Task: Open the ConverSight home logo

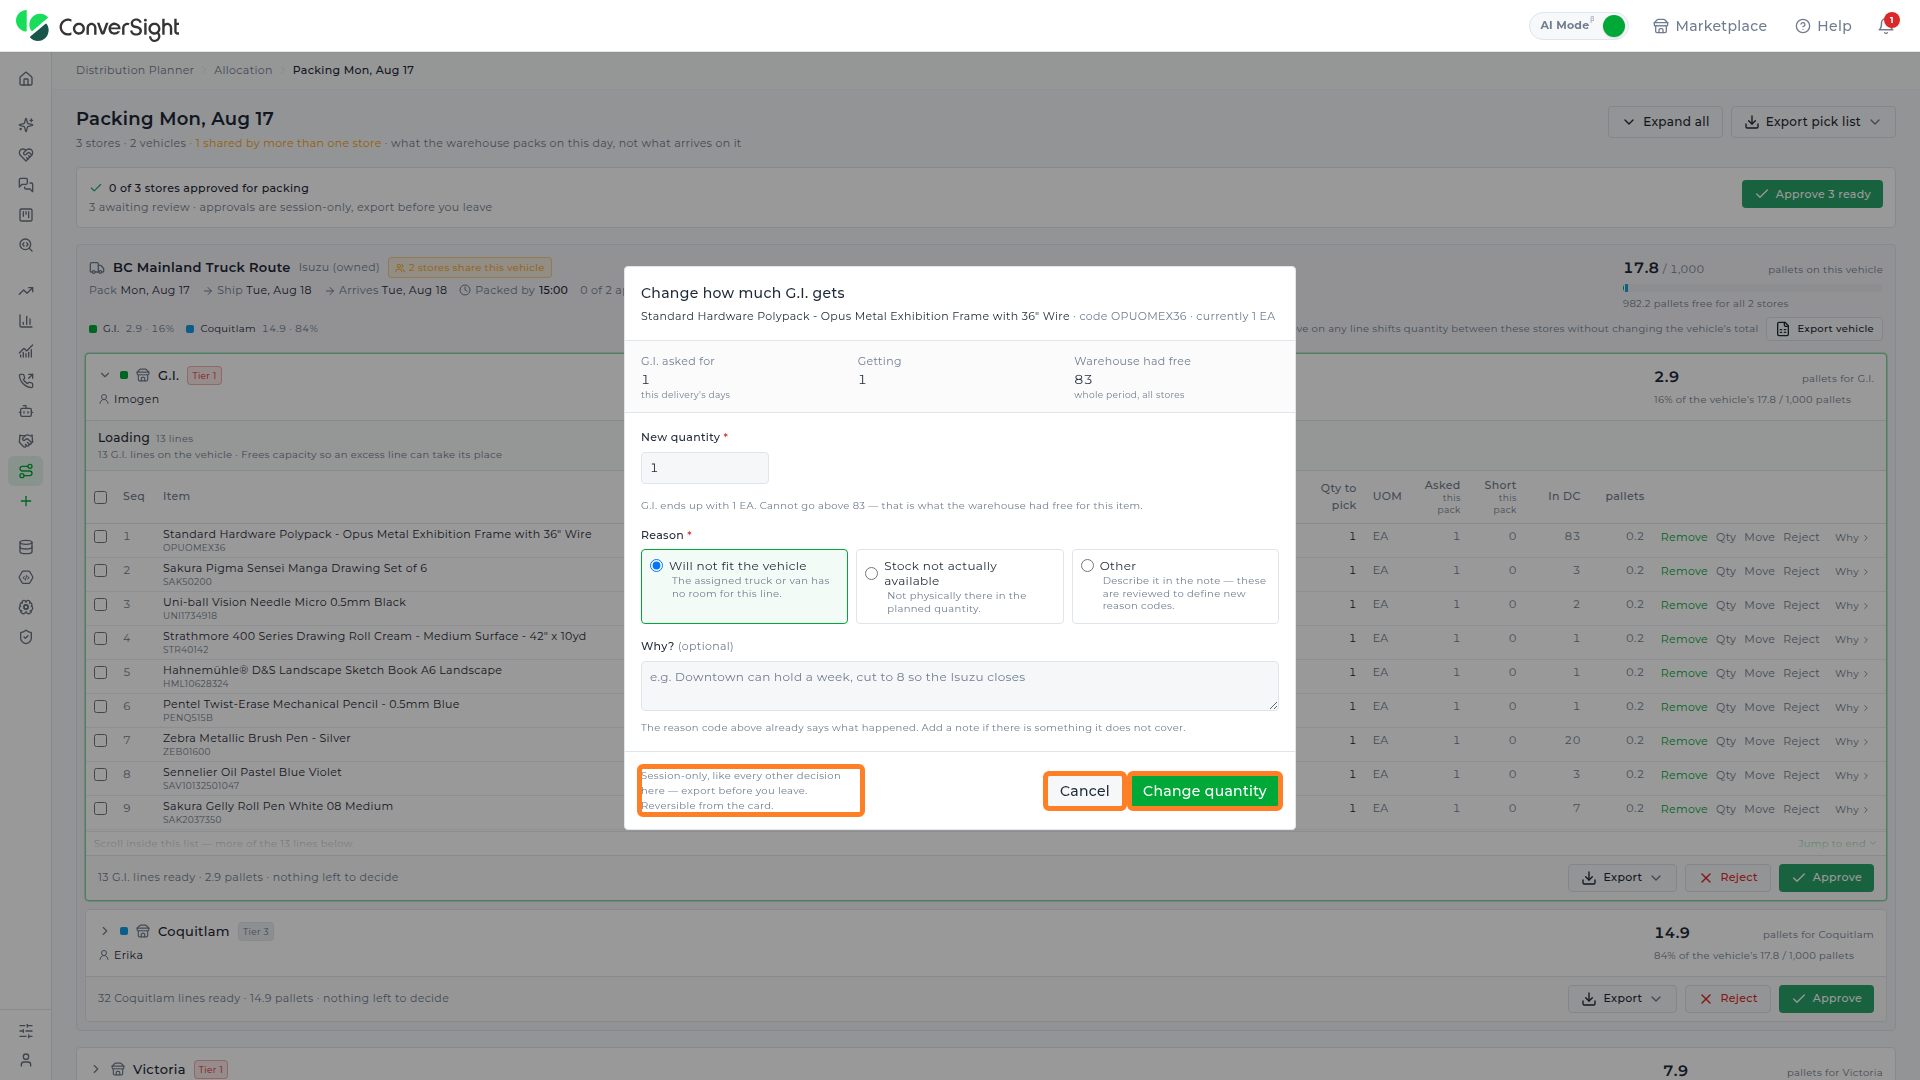Action: point(97,27)
